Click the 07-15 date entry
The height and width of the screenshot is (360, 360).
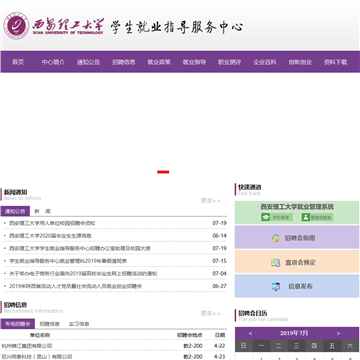point(219,261)
